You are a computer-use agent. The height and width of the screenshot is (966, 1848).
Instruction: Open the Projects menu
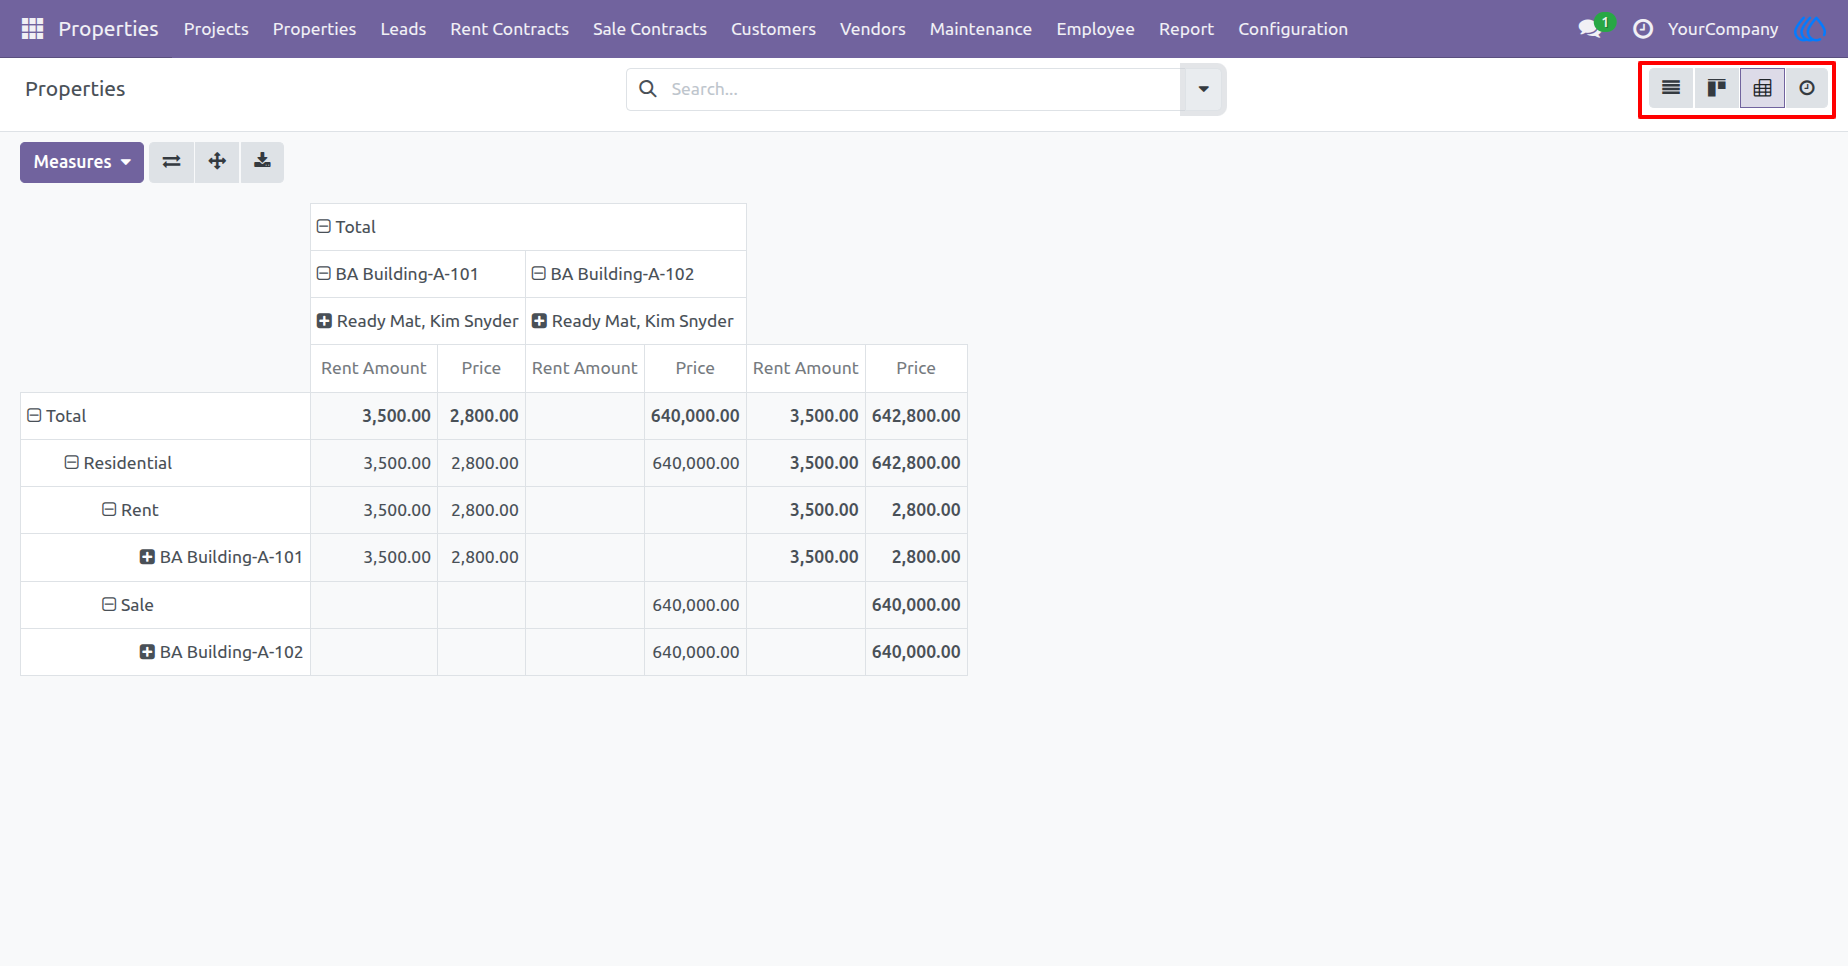point(216,29)
